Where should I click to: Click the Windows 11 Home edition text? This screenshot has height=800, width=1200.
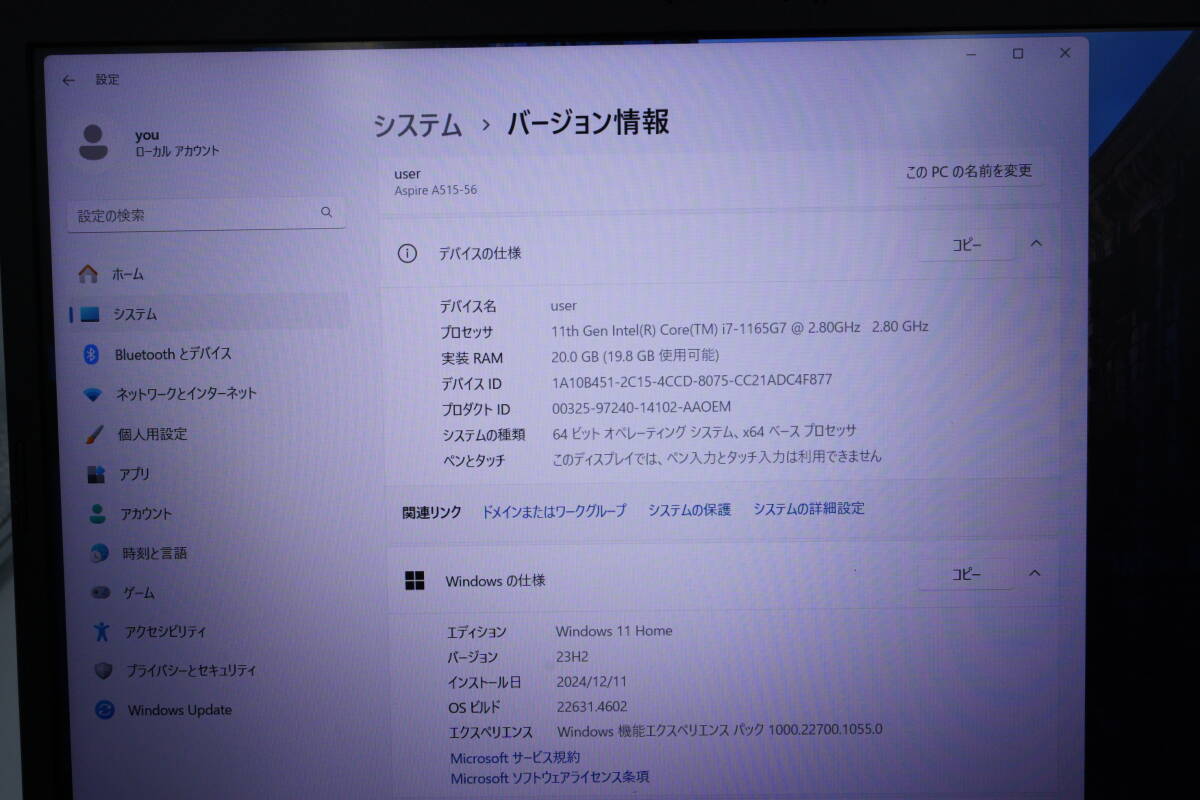(x=614, y=631)
